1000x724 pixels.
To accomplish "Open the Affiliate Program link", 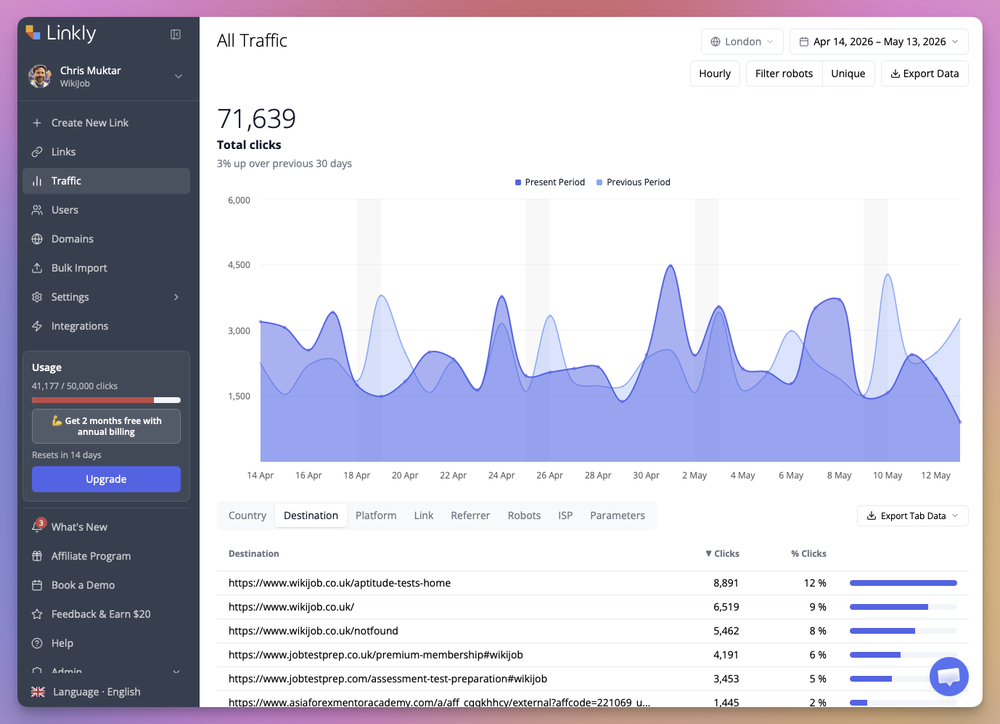I will pyautogui.click(x=106, y=556).
